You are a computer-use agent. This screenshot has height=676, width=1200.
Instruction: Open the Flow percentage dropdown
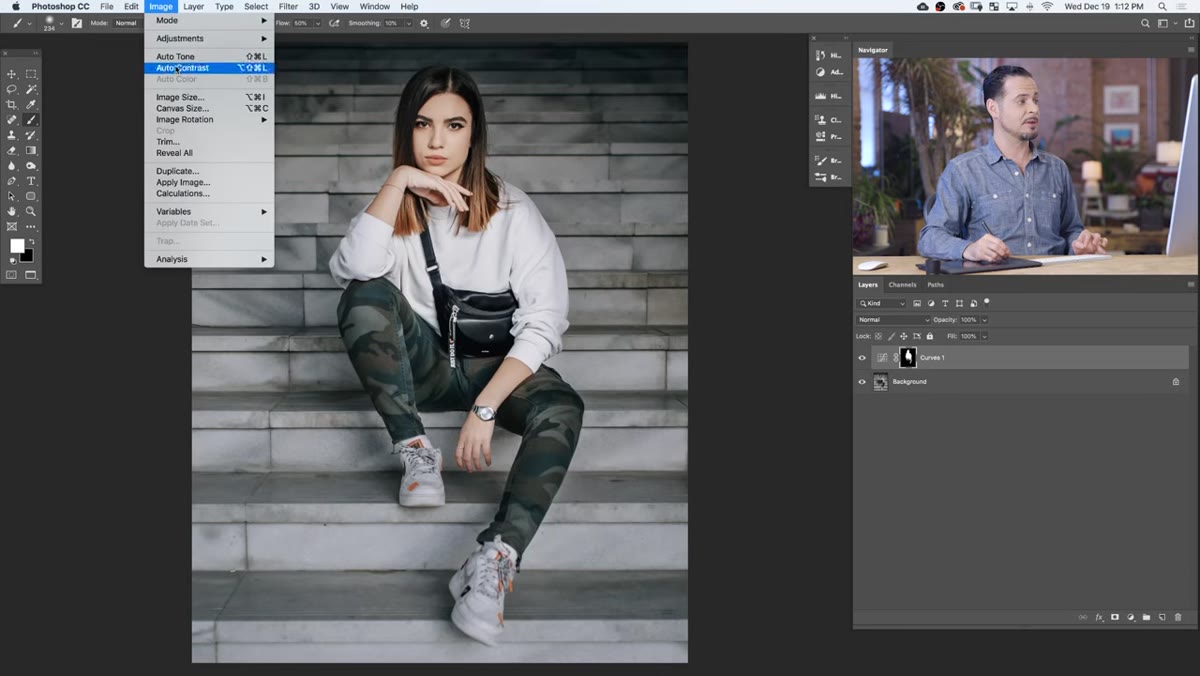point(318,23)
